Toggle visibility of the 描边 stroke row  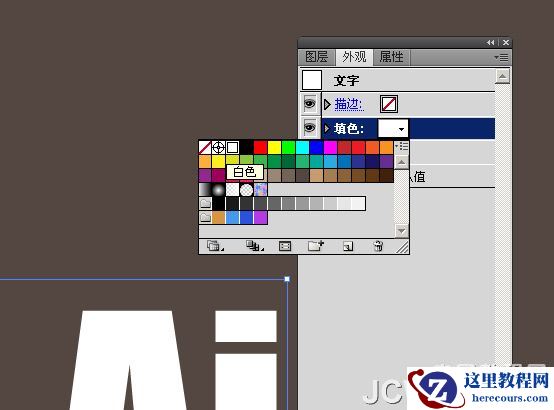point(310,104)
